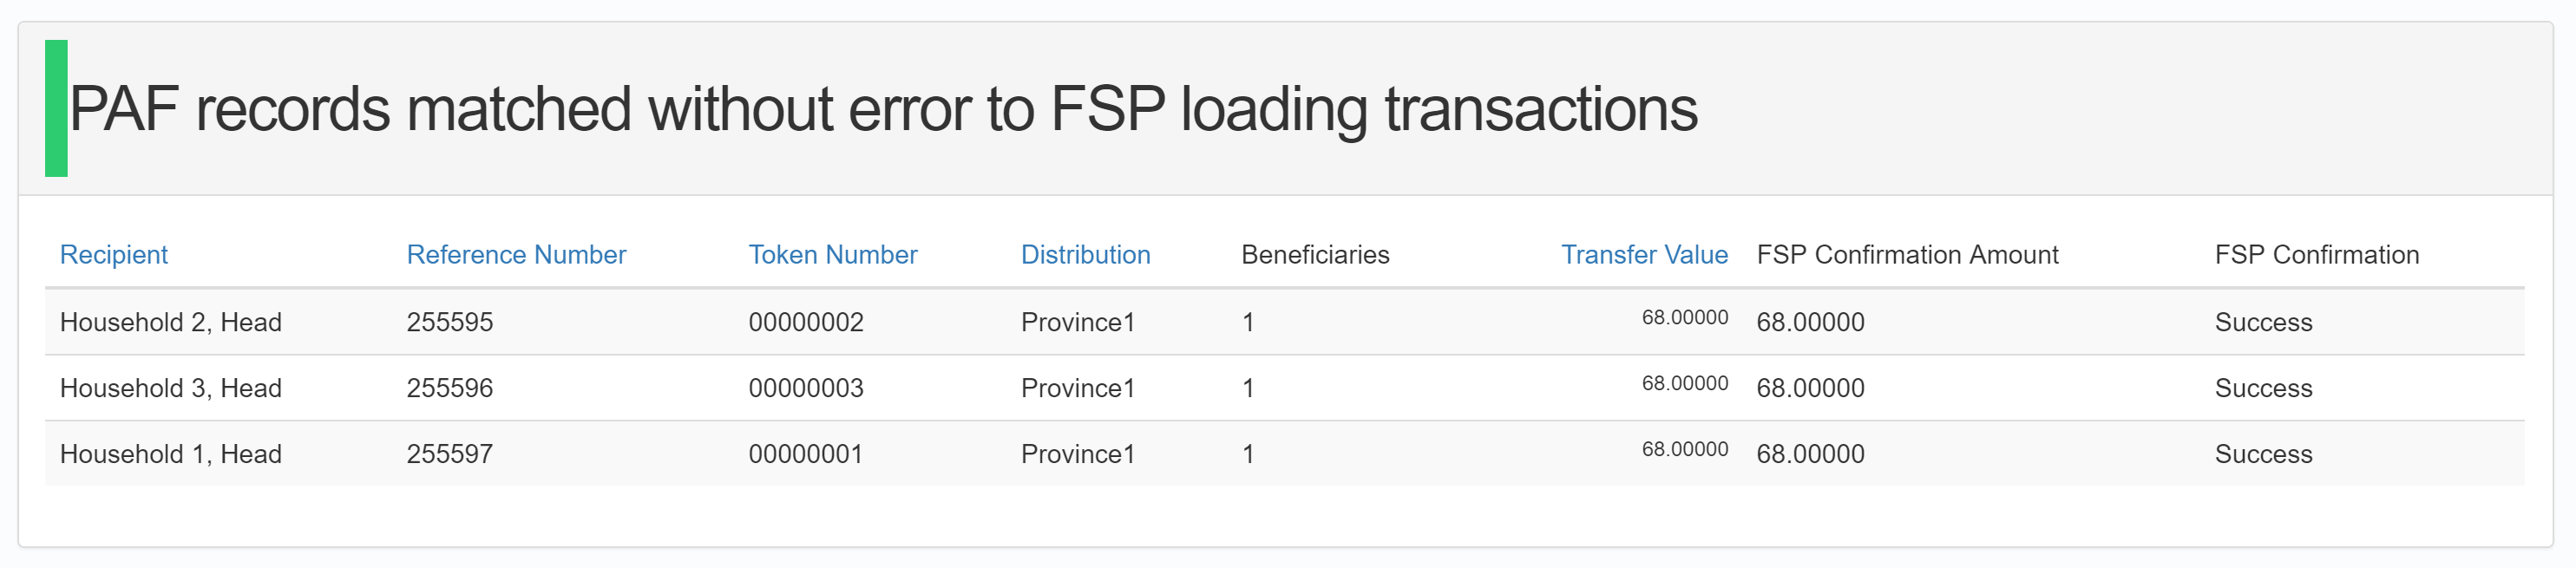Sort table by Recipient column header
Image resolution: width=2576 pixels, height=568 pixels.
(x=114, y=255)
